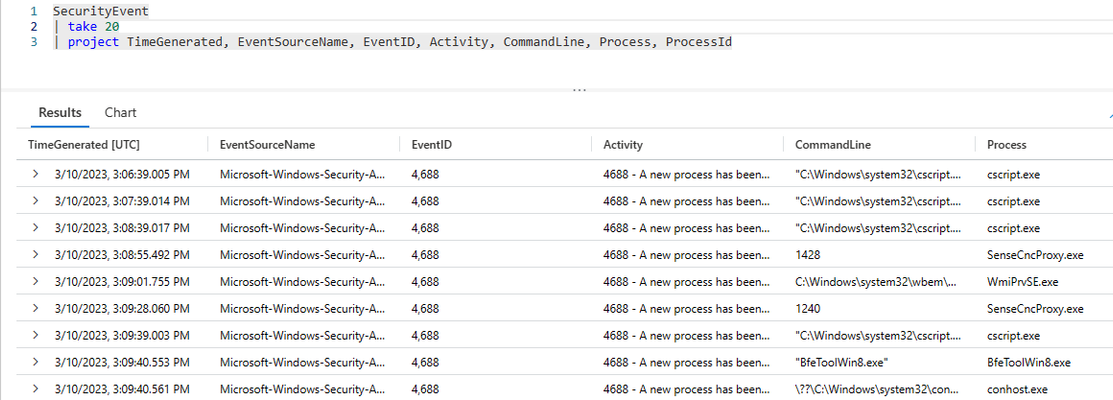Place cursor on the project query line
Viewport: 1113px width, 400px height.
pyautogui.click(x=392, y=43)
